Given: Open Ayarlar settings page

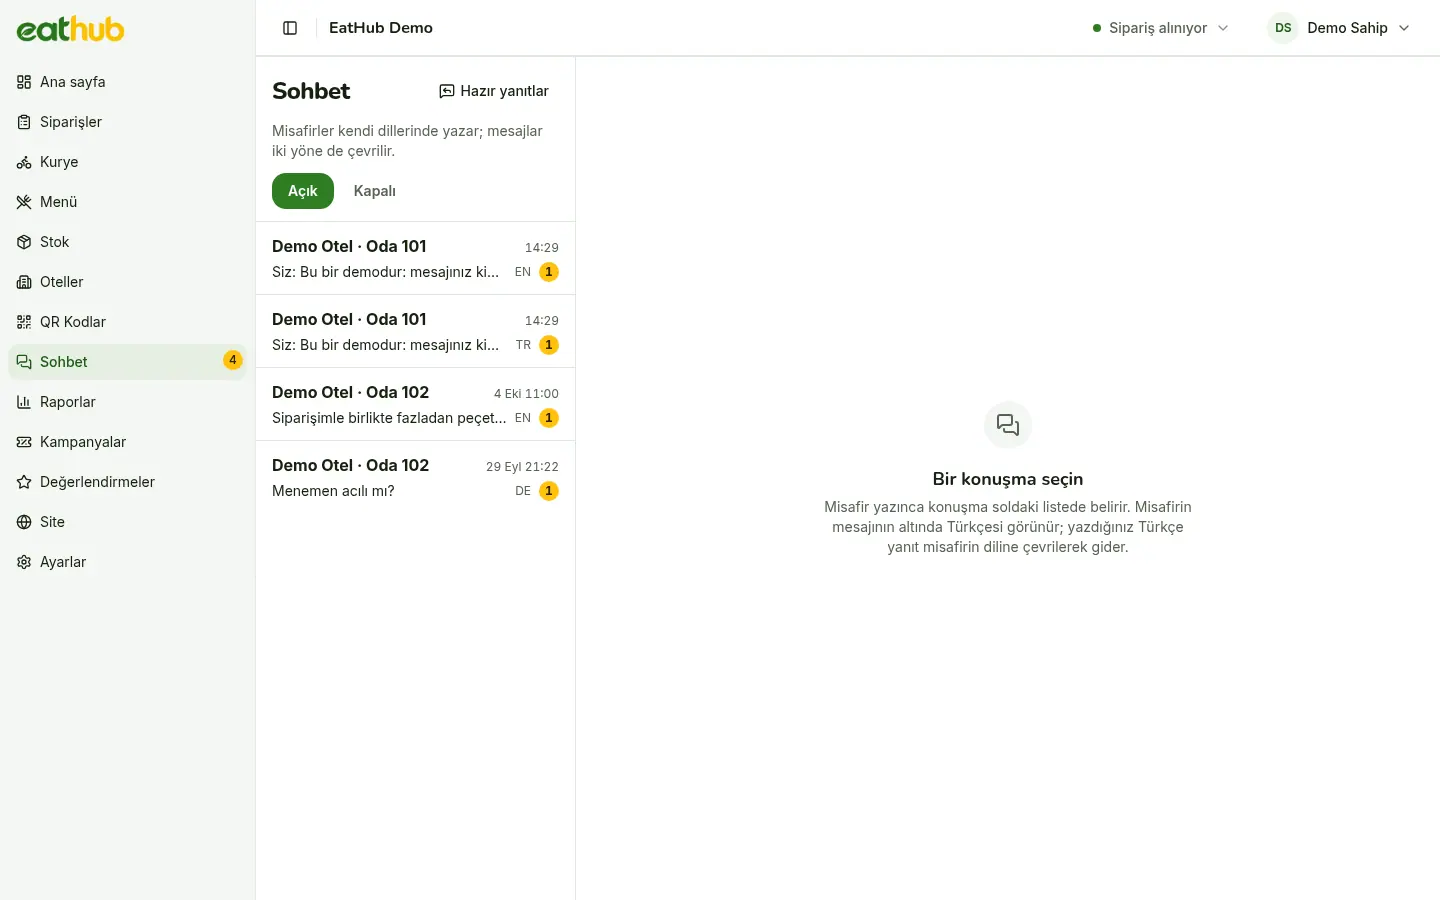Looking at the screenshot, I should click(x=128, y=562).
